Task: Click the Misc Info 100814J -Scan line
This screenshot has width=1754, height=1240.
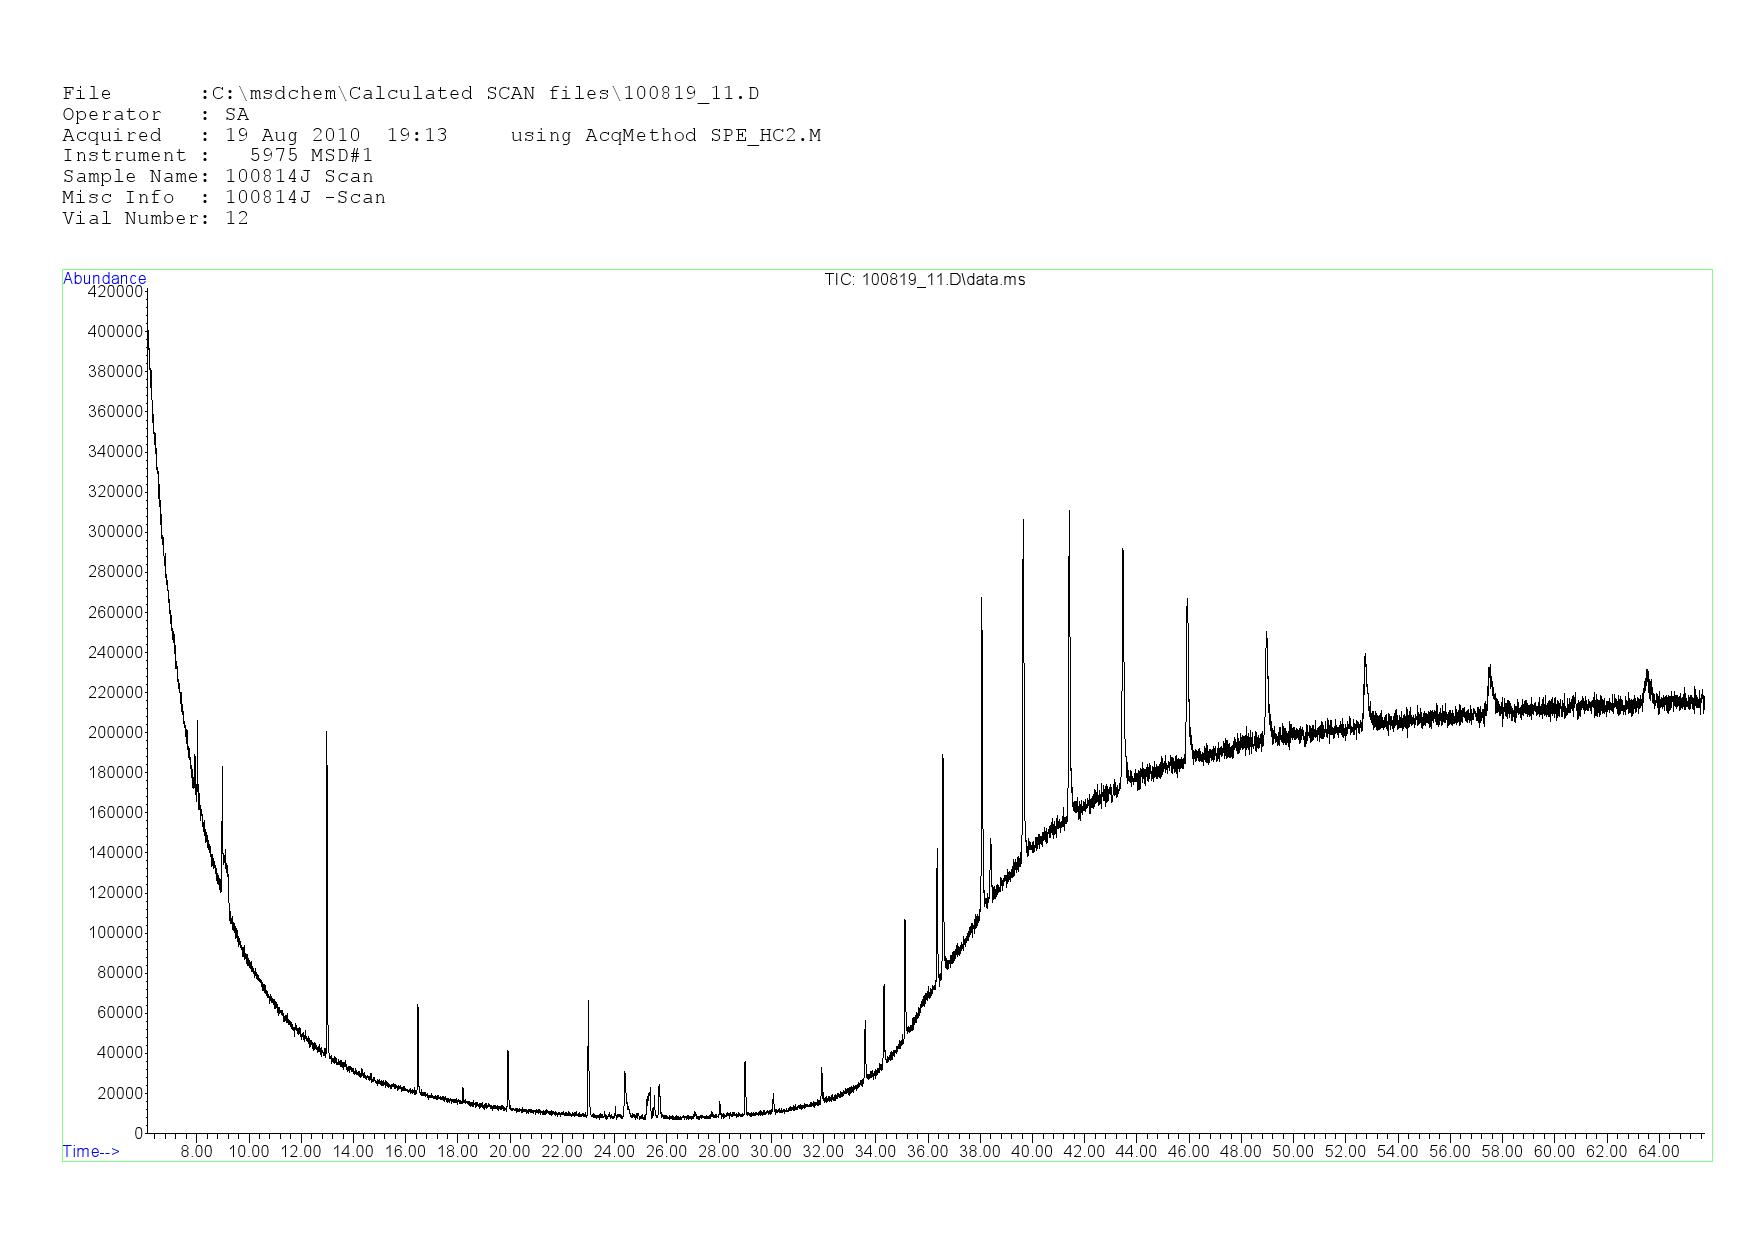Action: (223, 197)
